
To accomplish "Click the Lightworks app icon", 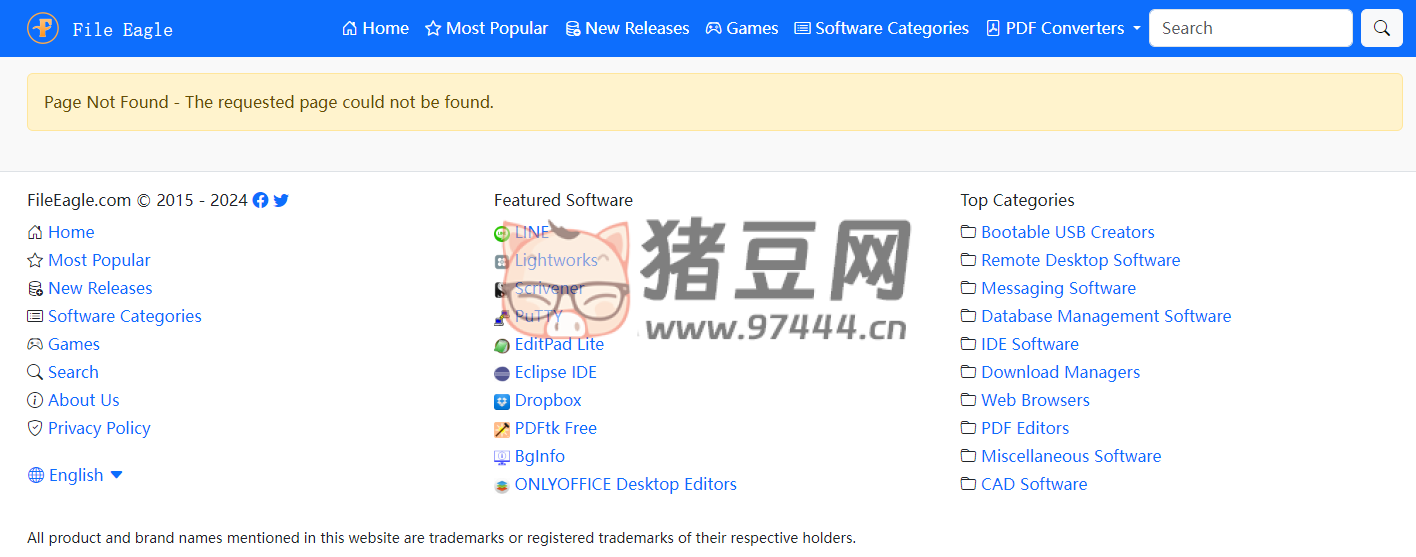I will pos(502,261).
